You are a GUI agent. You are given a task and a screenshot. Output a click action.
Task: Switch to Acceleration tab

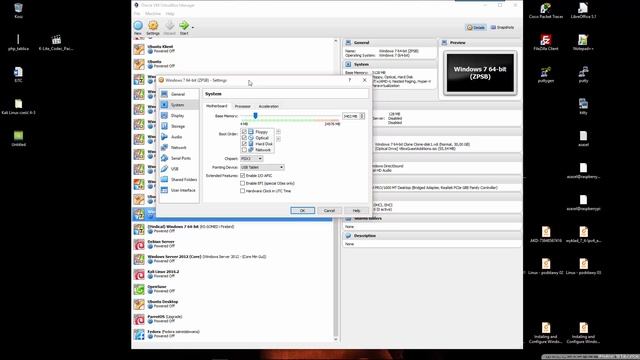[269, 107]
